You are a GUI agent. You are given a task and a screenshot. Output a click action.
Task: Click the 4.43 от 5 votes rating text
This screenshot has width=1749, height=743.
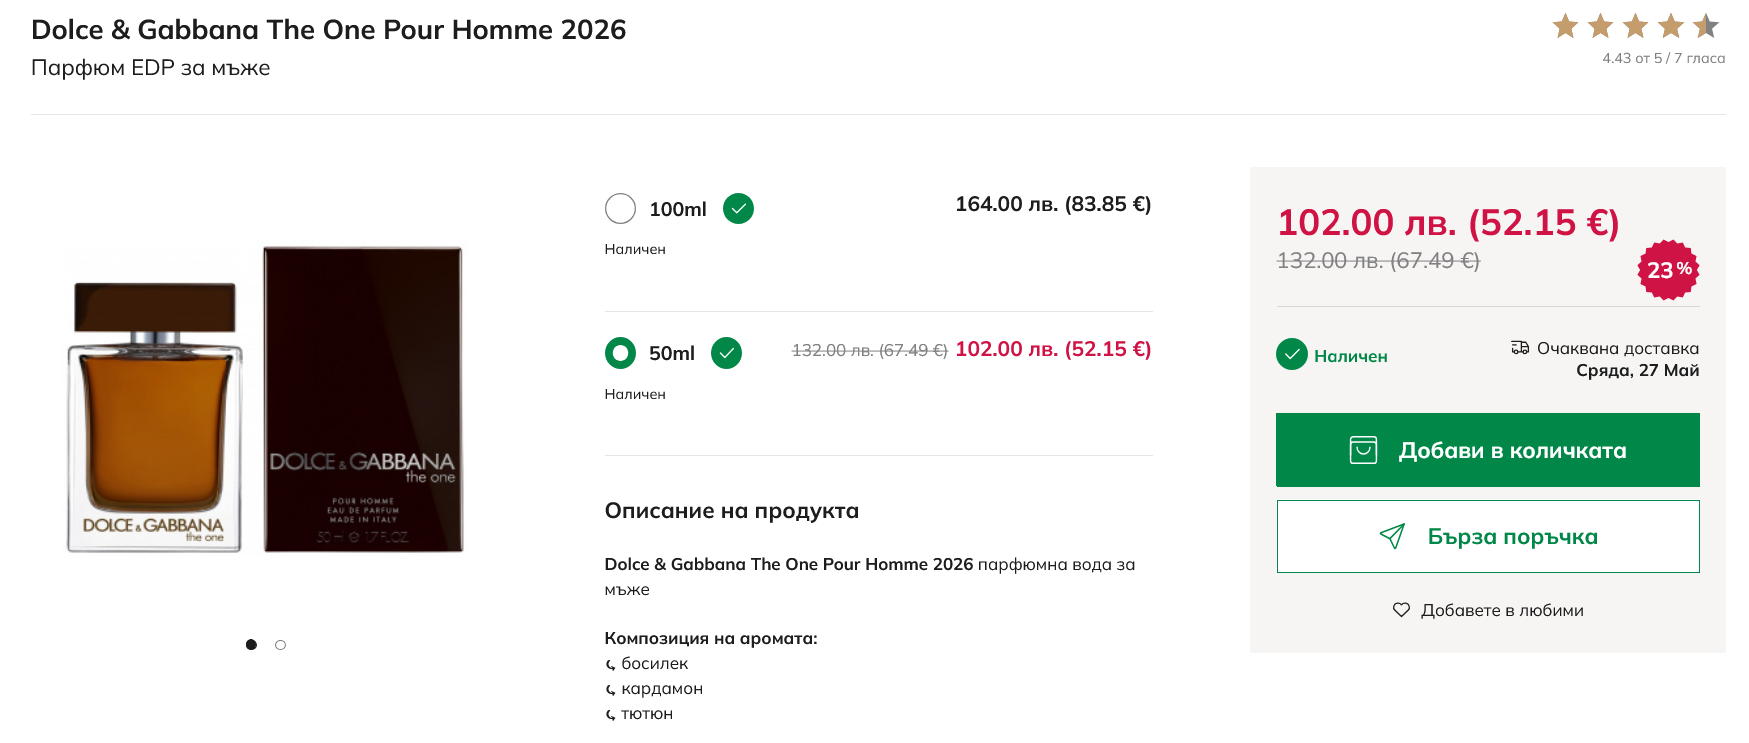coord(1663,58)
